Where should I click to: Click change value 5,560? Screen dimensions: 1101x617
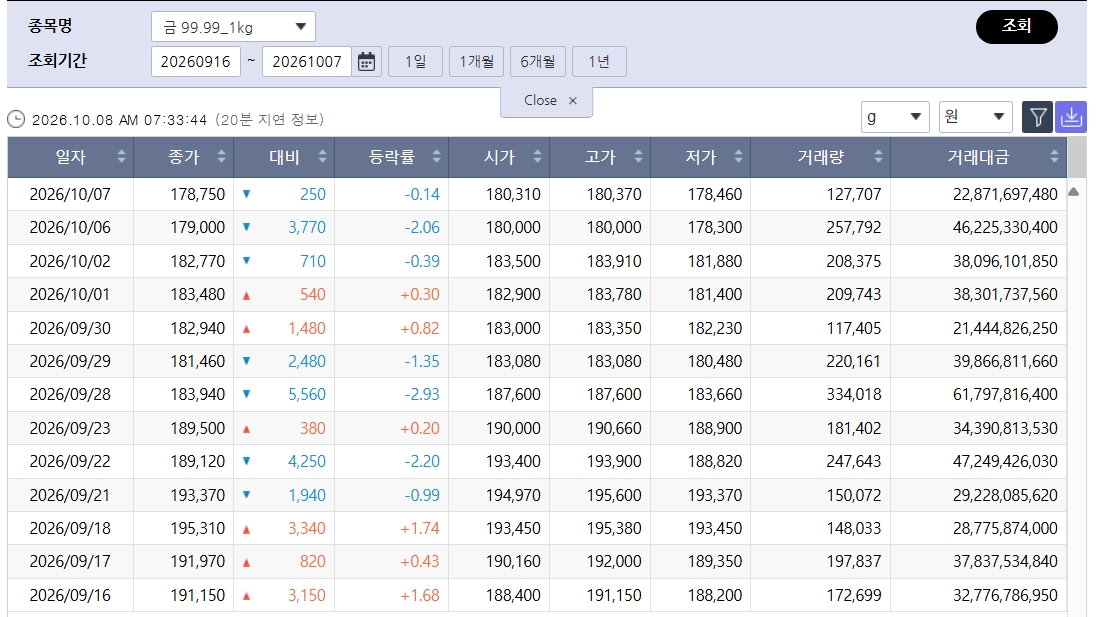pyautogui.click(x=307, y=394)
